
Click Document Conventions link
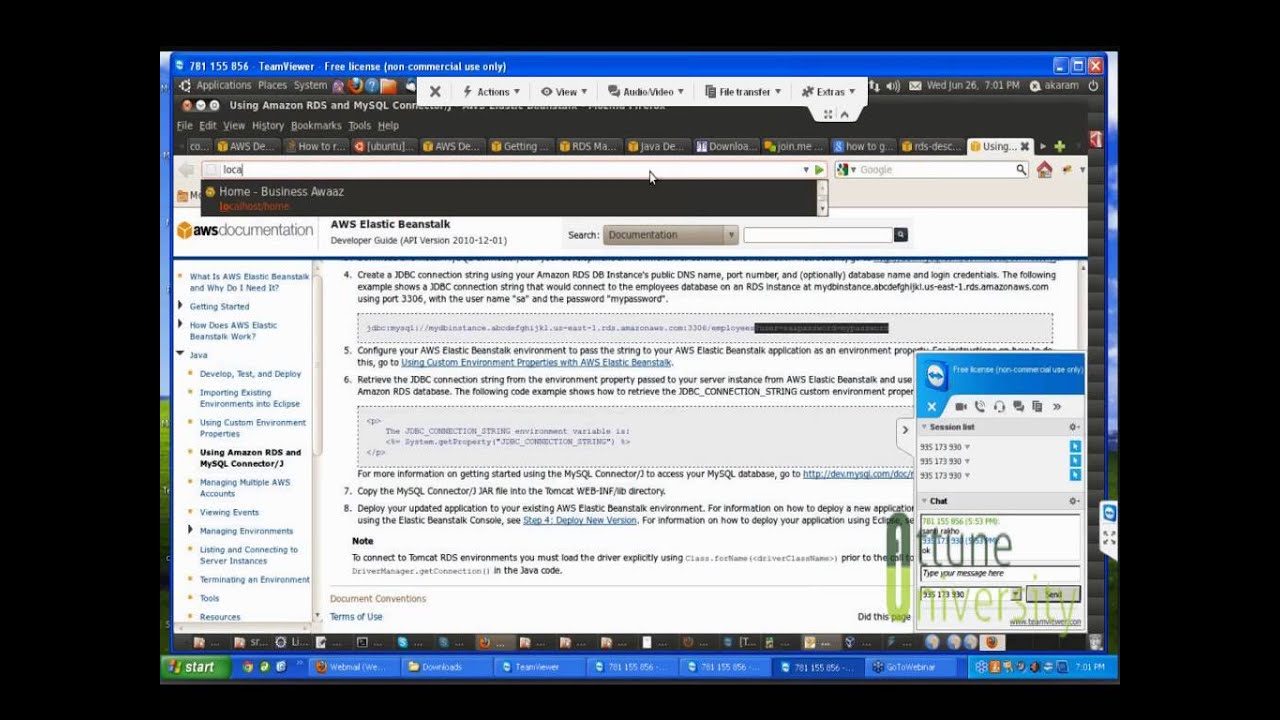click(x=378, y=599)
